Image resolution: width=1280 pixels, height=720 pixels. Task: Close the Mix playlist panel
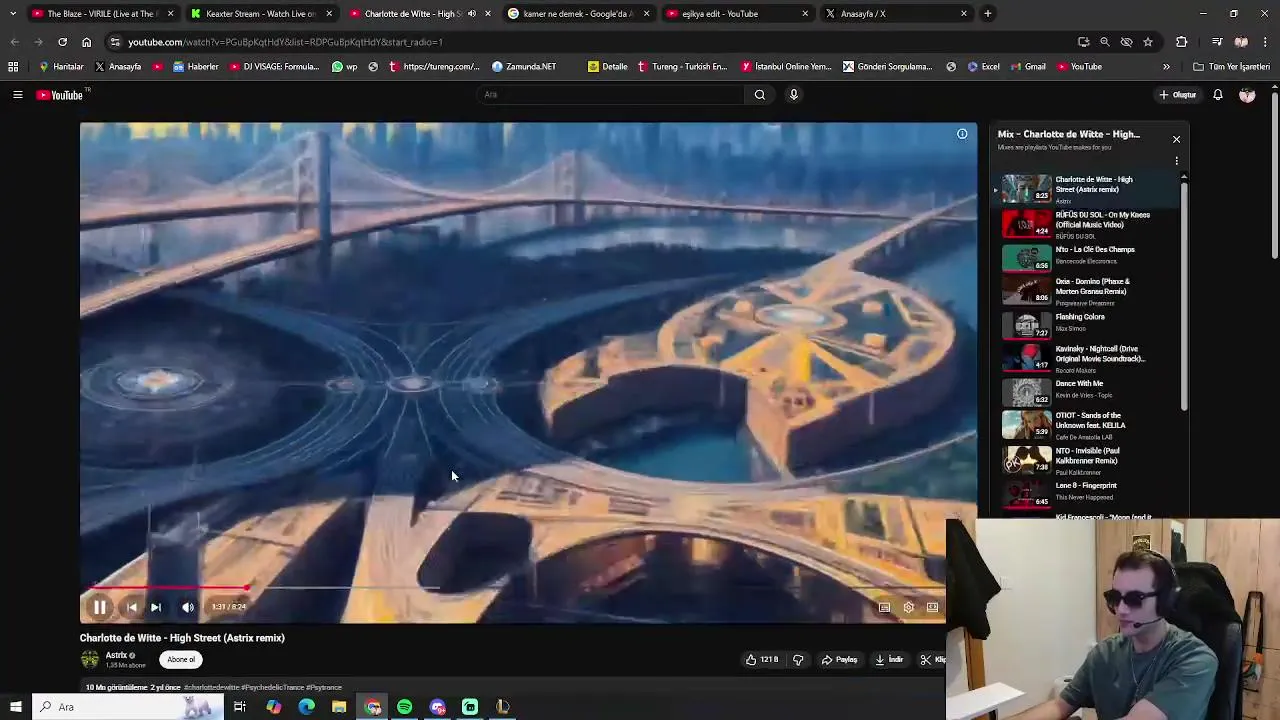click(x=1176, y=139)
